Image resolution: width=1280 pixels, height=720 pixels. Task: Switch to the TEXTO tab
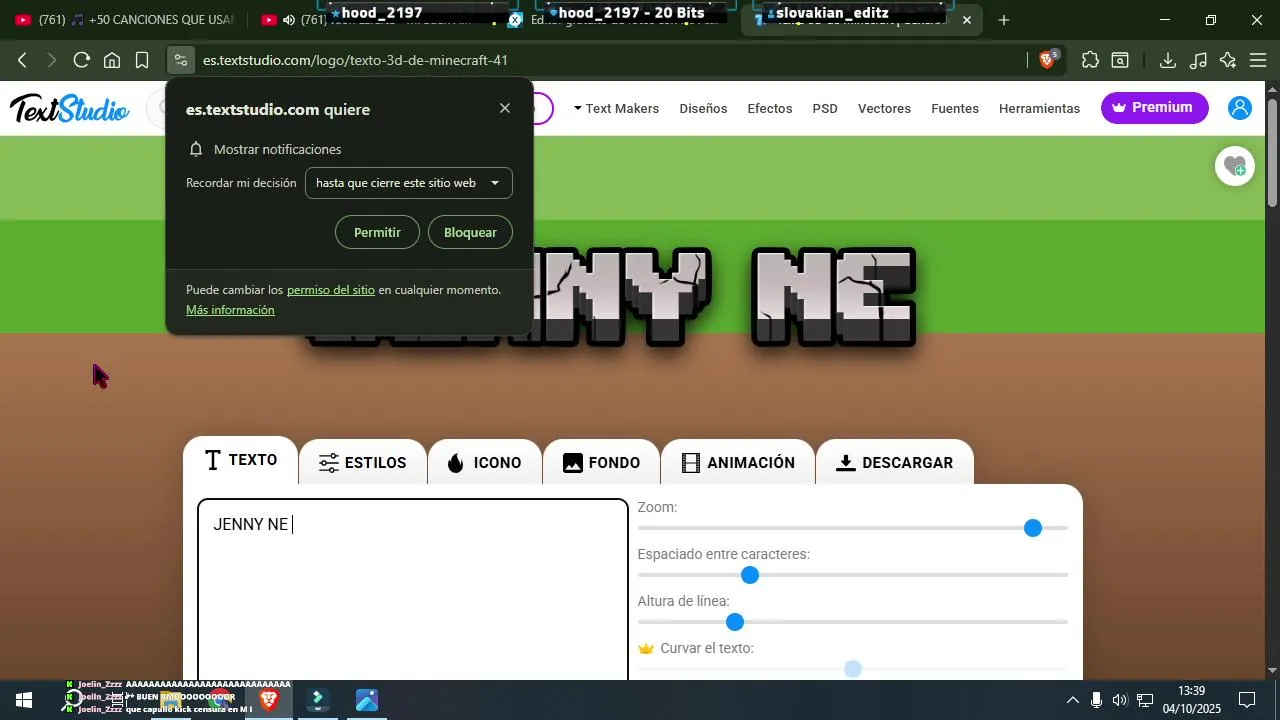pos(240,460)
